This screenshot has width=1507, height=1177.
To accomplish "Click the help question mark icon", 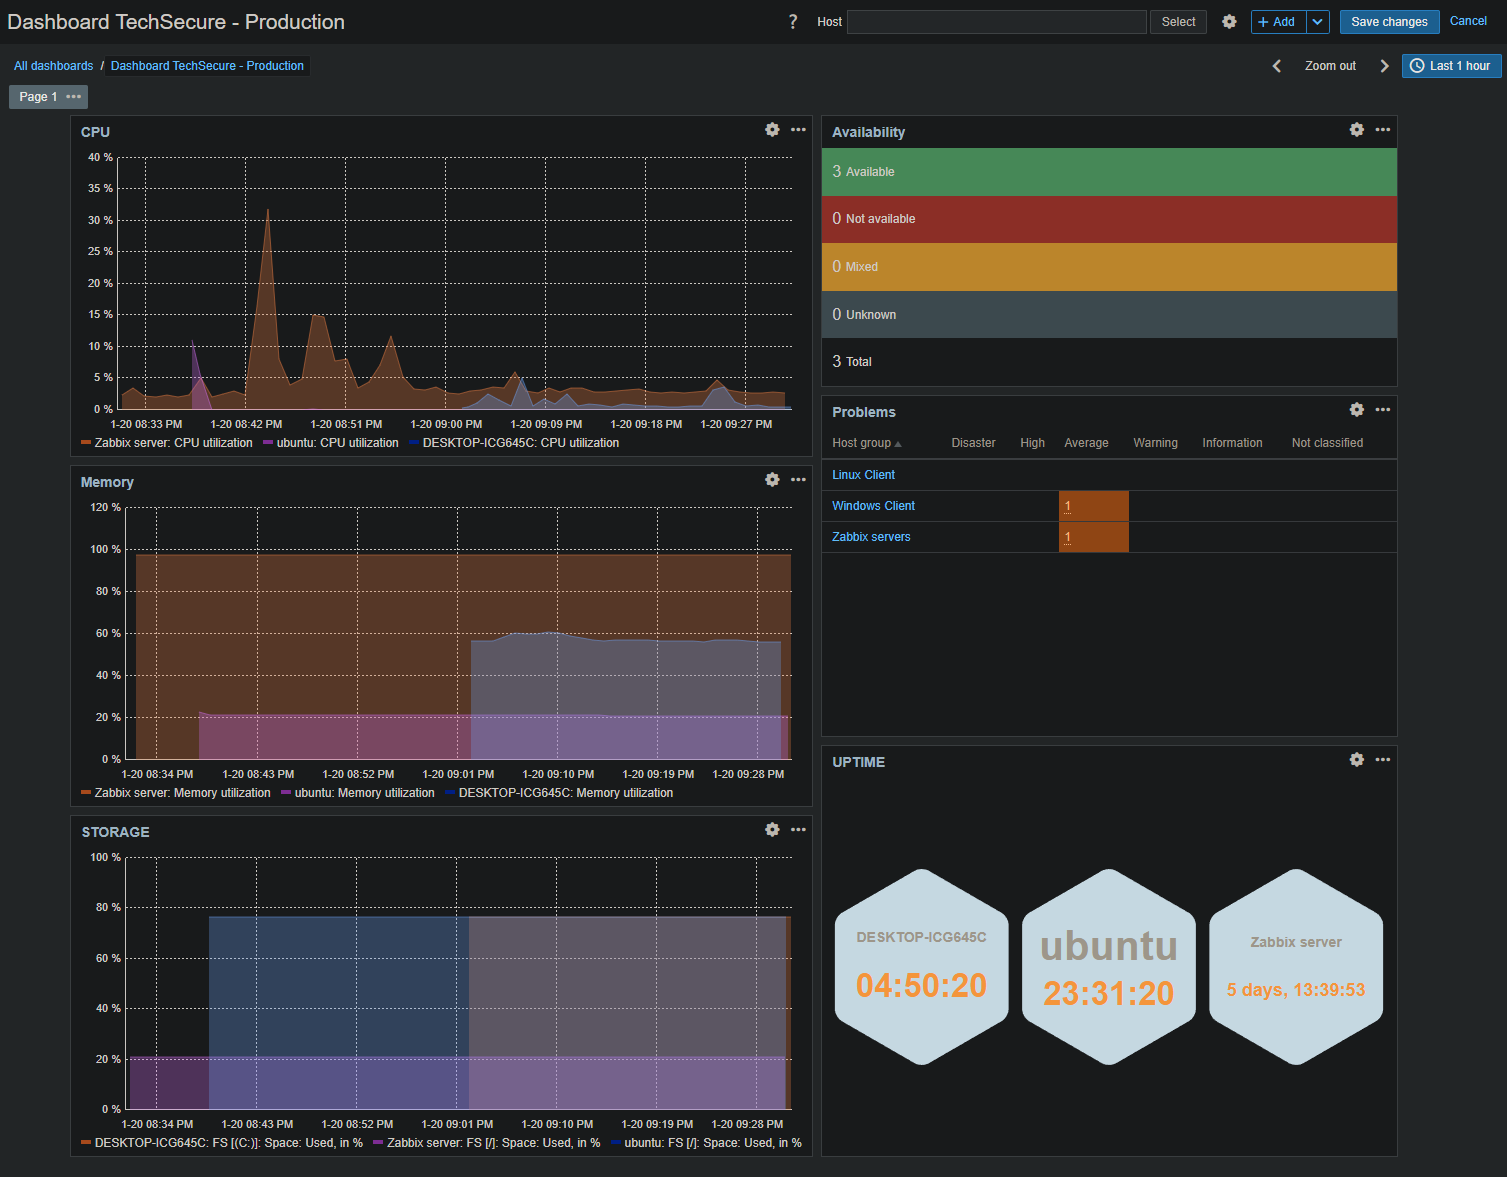I will point(793,22).
